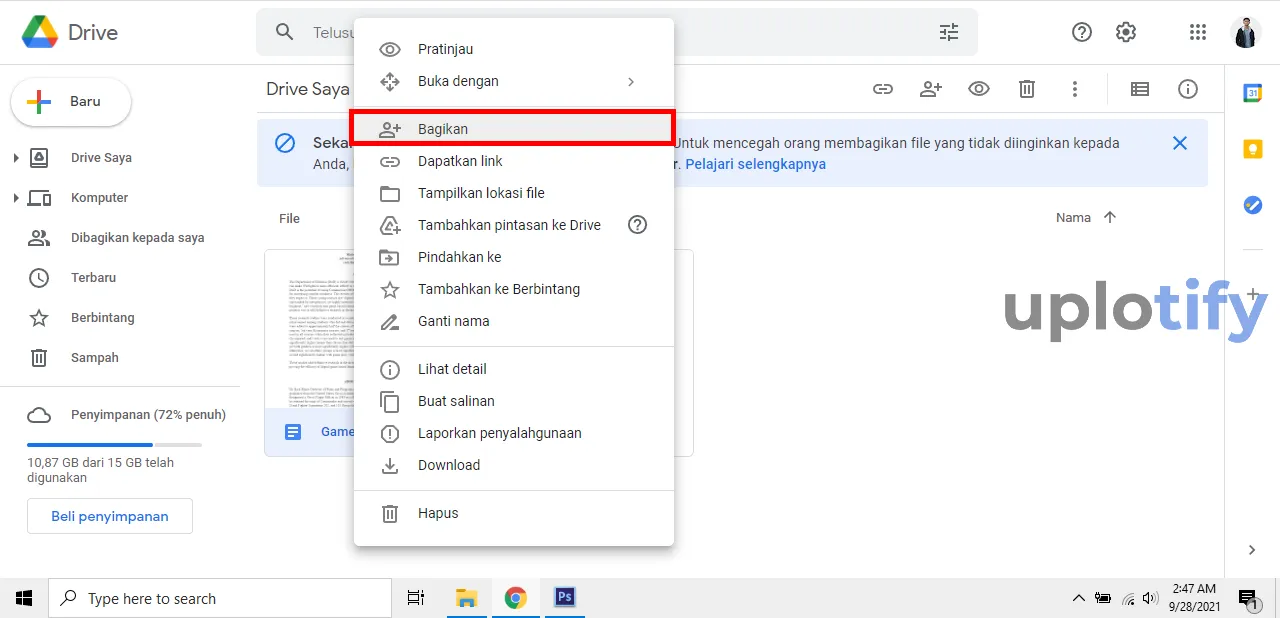This screenshot has height=618, width=1280.
Task: Click the Drive search field
Action: click(617, 32)
